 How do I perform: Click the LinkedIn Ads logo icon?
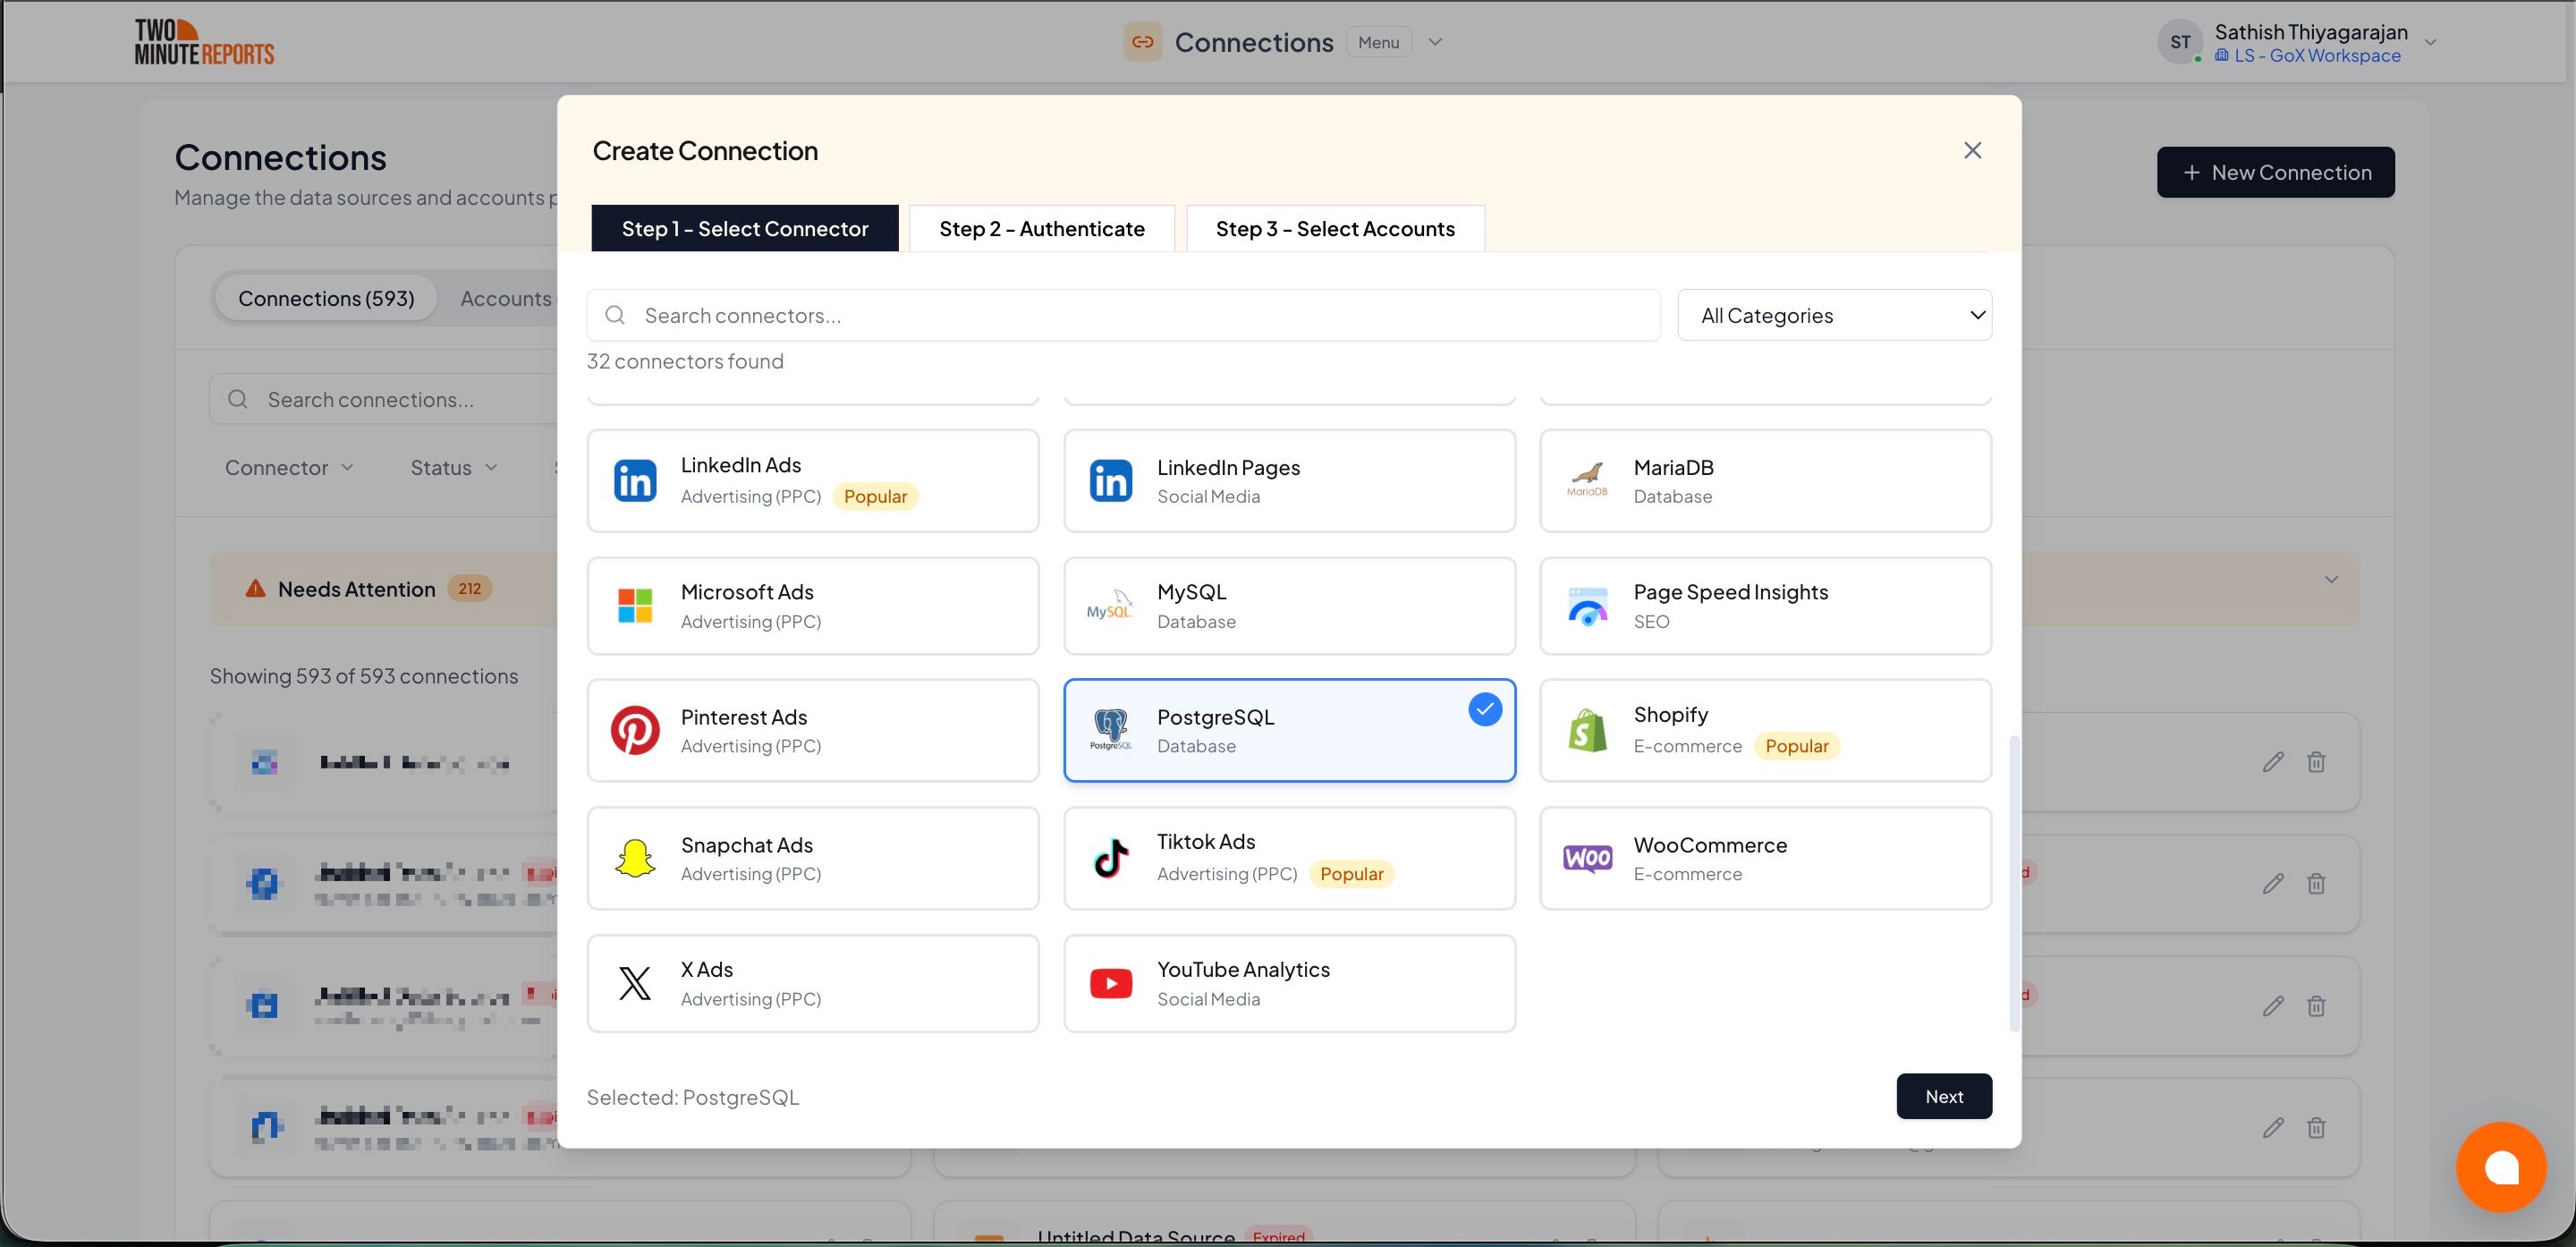[x=635, y=481]
